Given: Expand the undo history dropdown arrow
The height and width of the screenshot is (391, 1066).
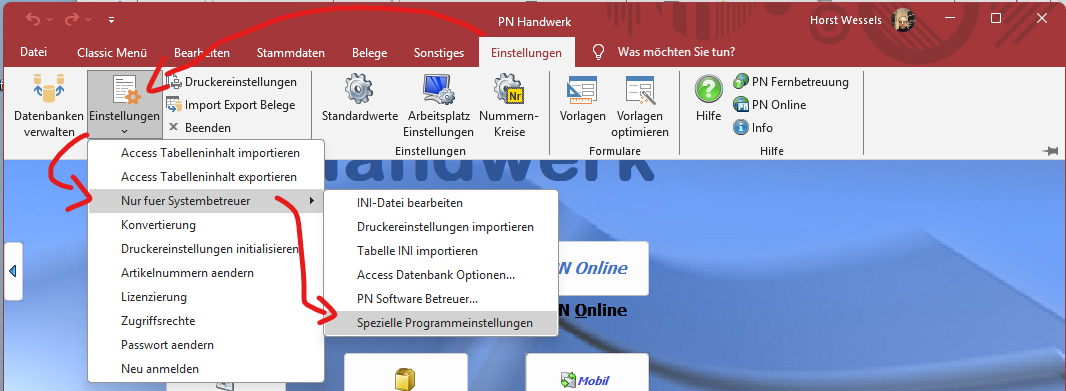Looking at the screenshot, I should point(50,20).
